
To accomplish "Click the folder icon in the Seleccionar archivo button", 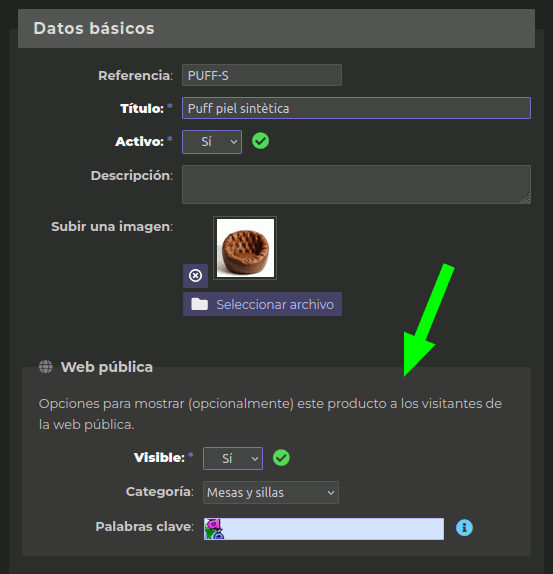I will point(199,304).
